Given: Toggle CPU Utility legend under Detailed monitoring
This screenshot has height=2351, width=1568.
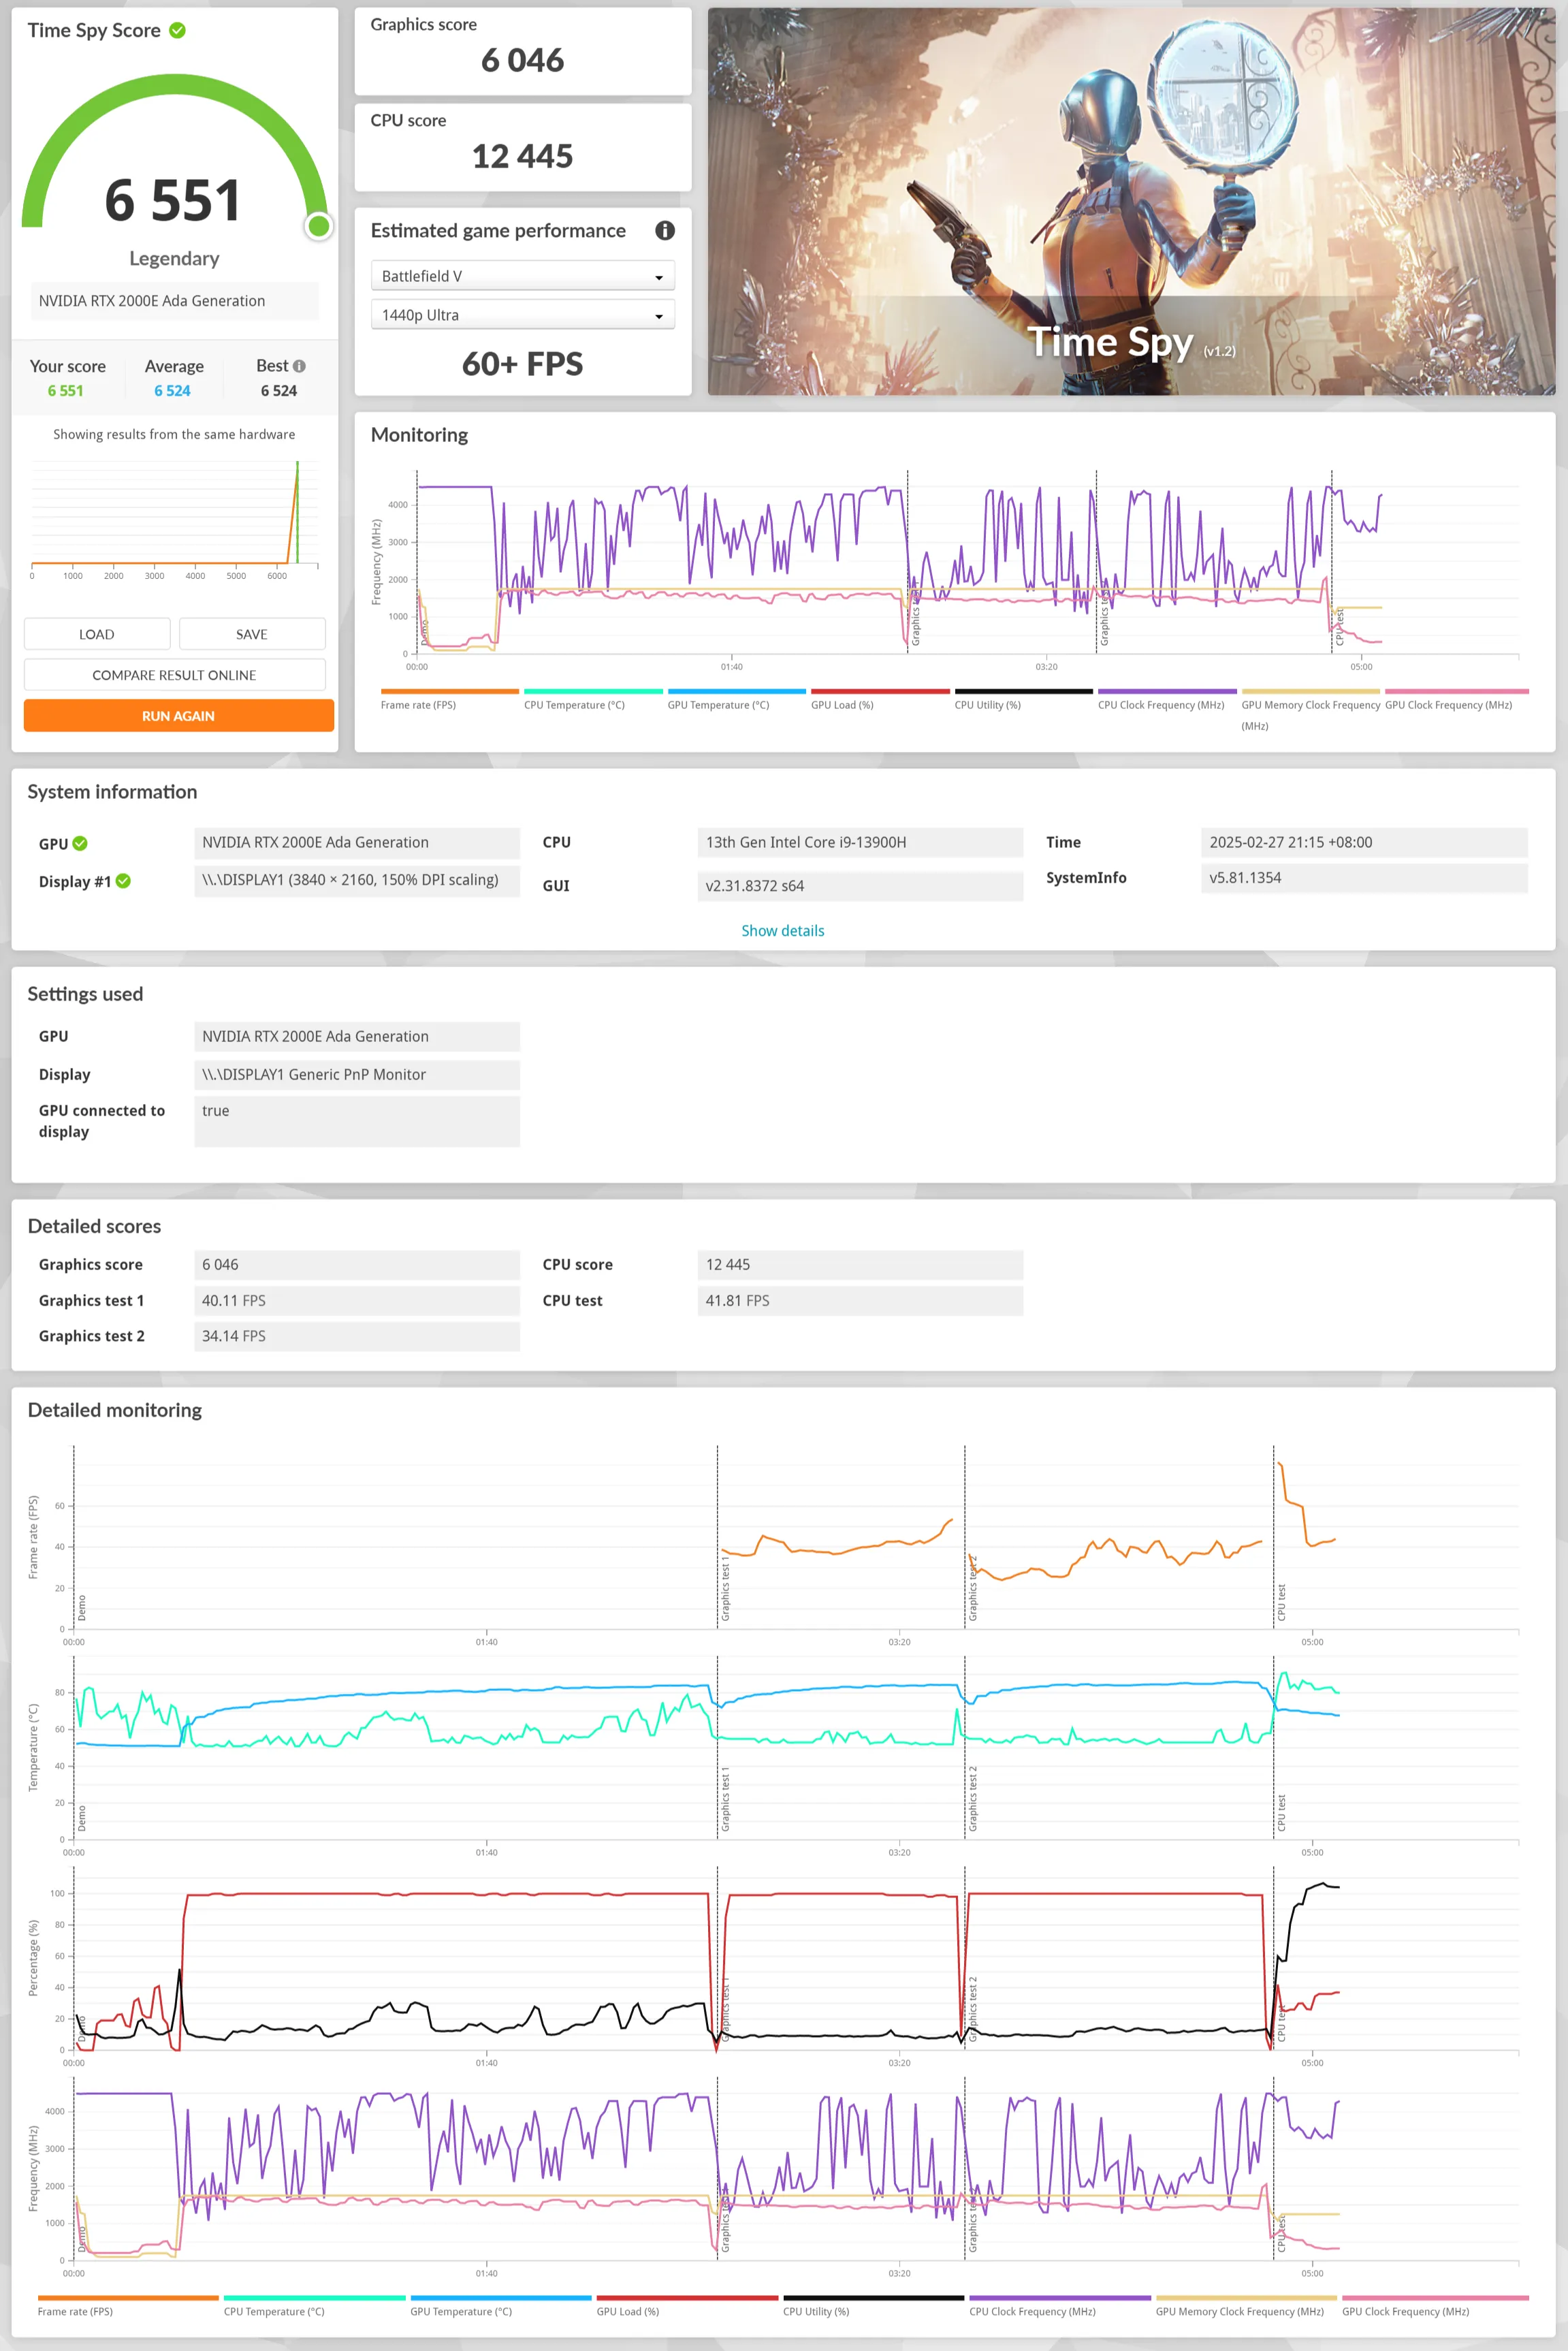Looking at the screenshot, I should [873, 2306].
